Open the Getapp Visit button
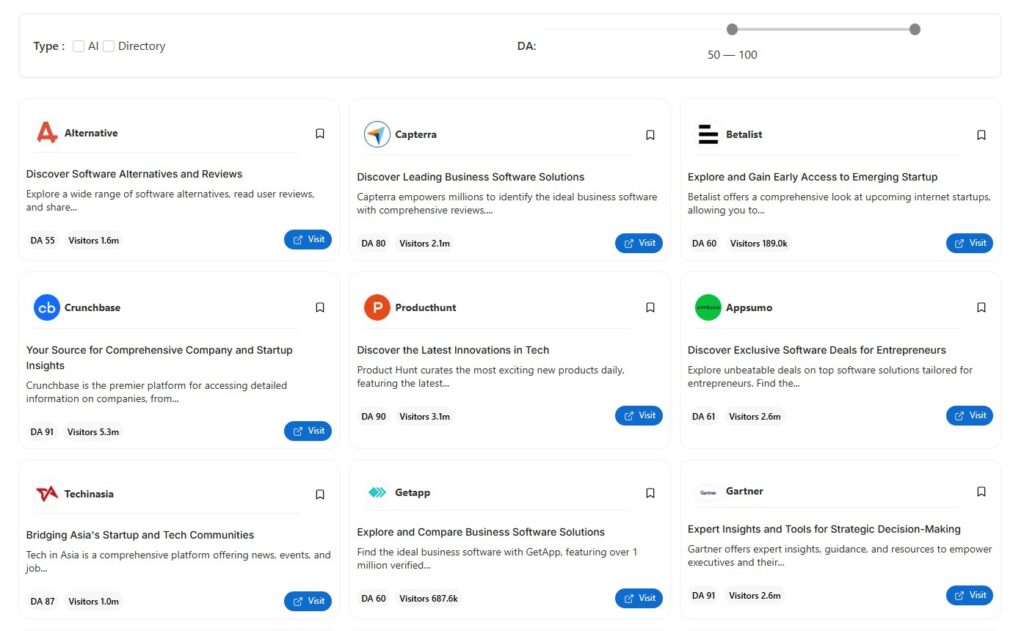Screen dimensions: 1024x631 coord(638,598)
